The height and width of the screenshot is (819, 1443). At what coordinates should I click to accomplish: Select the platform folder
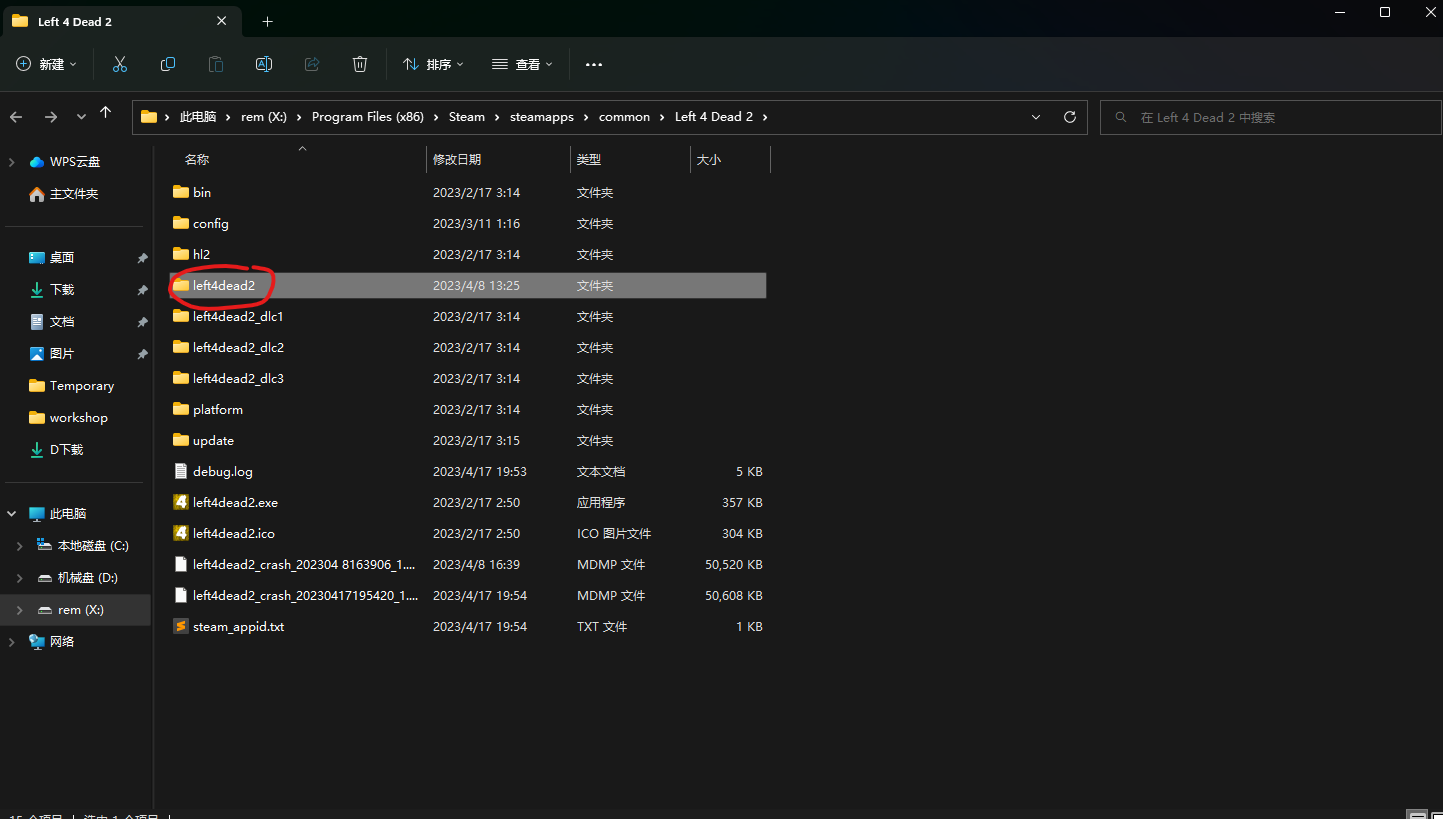(468, 409)
